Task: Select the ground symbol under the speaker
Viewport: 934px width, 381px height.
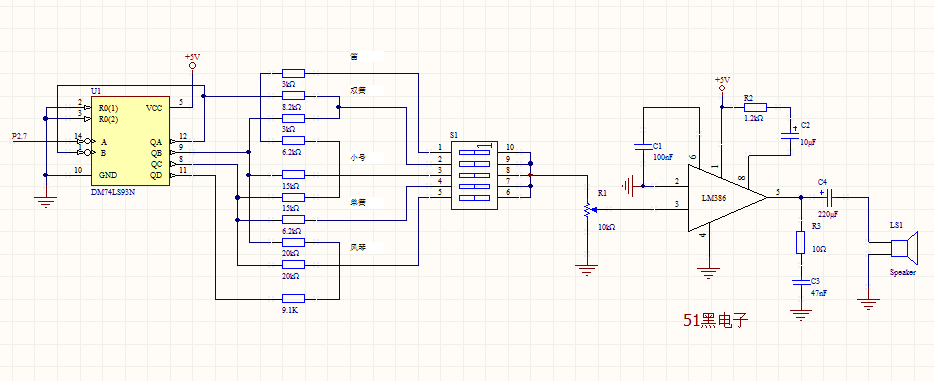Action: [868, 305]
